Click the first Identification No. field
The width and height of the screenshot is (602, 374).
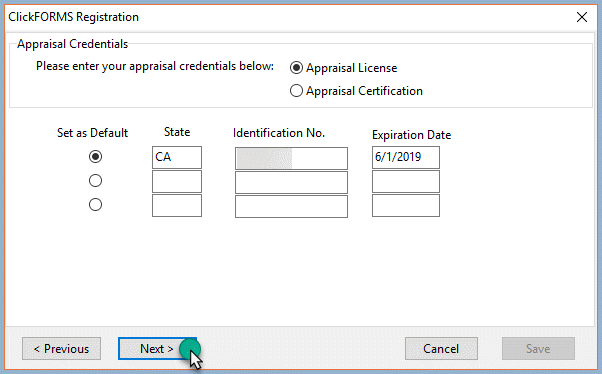(291, 158)
